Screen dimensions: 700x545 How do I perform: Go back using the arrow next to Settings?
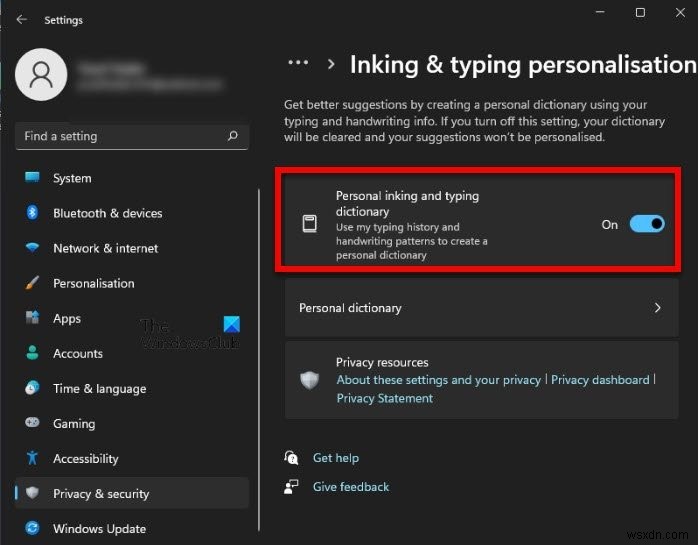click(21, 20)
